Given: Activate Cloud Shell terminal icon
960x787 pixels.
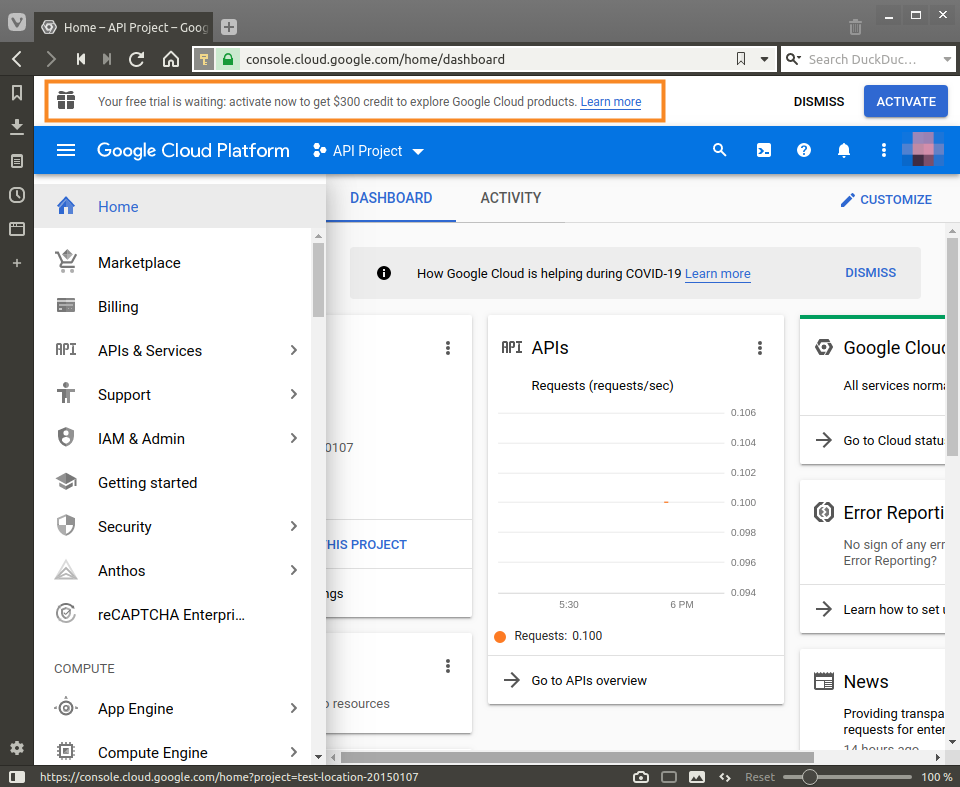Looking at the screenshot, I should point(763,150).
